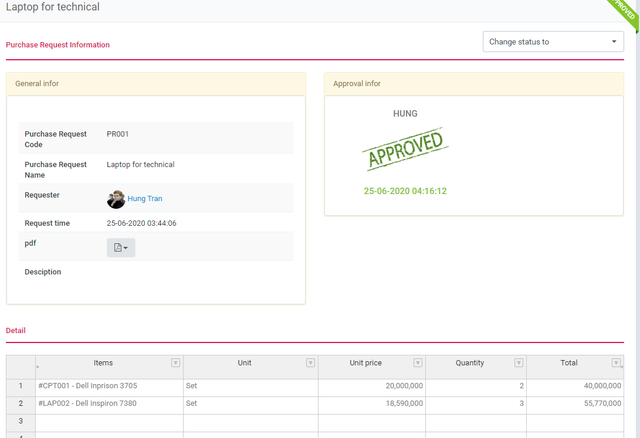The image size is (640, 438).
Task: Click the 55,770,000 total cell
Action: tap(575, 403)
